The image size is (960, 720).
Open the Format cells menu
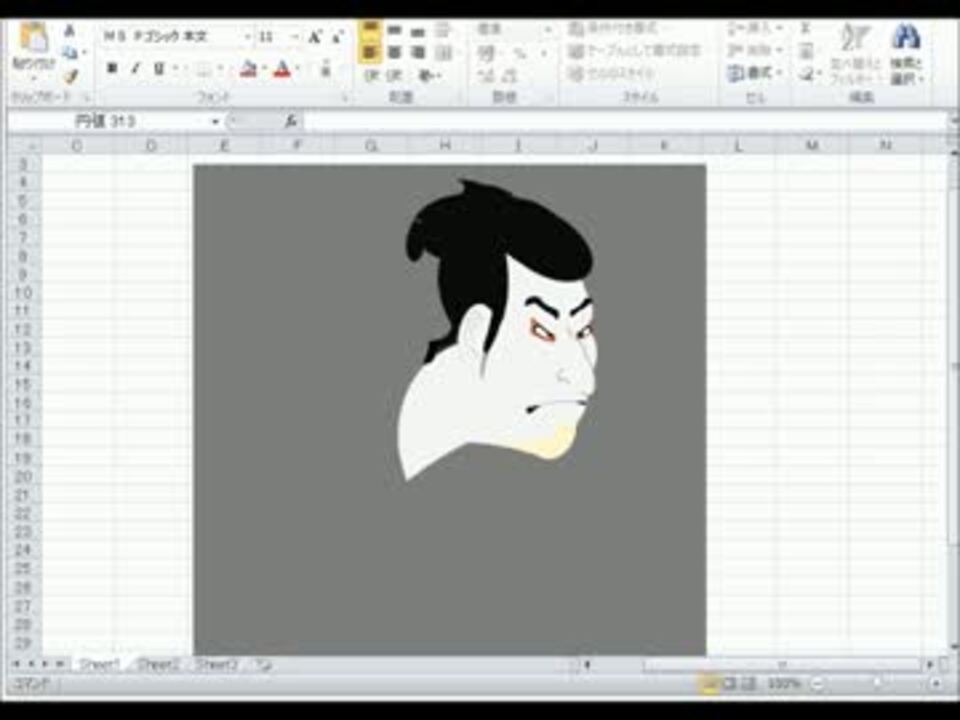coord(756,73)
